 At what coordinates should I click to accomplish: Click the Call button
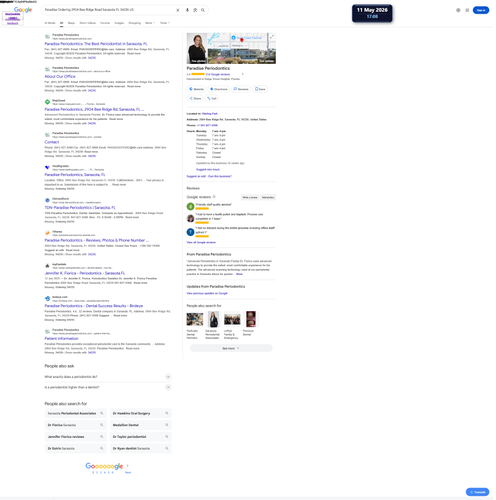212,98
